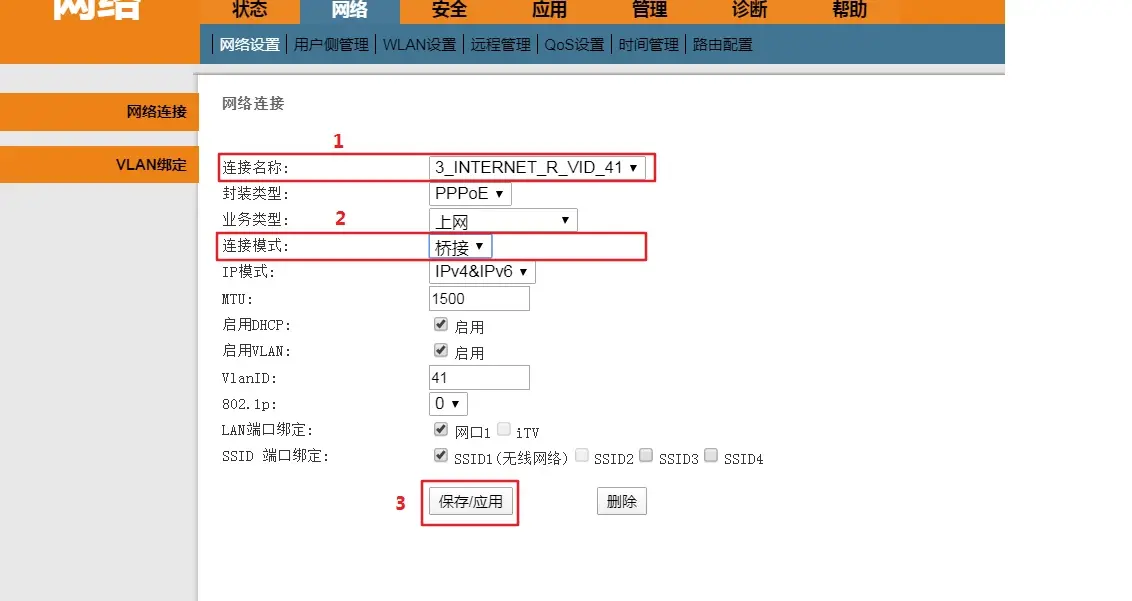
Task: Open the 业务类型 上网 dropdown
Action: (x=503, y=220)
